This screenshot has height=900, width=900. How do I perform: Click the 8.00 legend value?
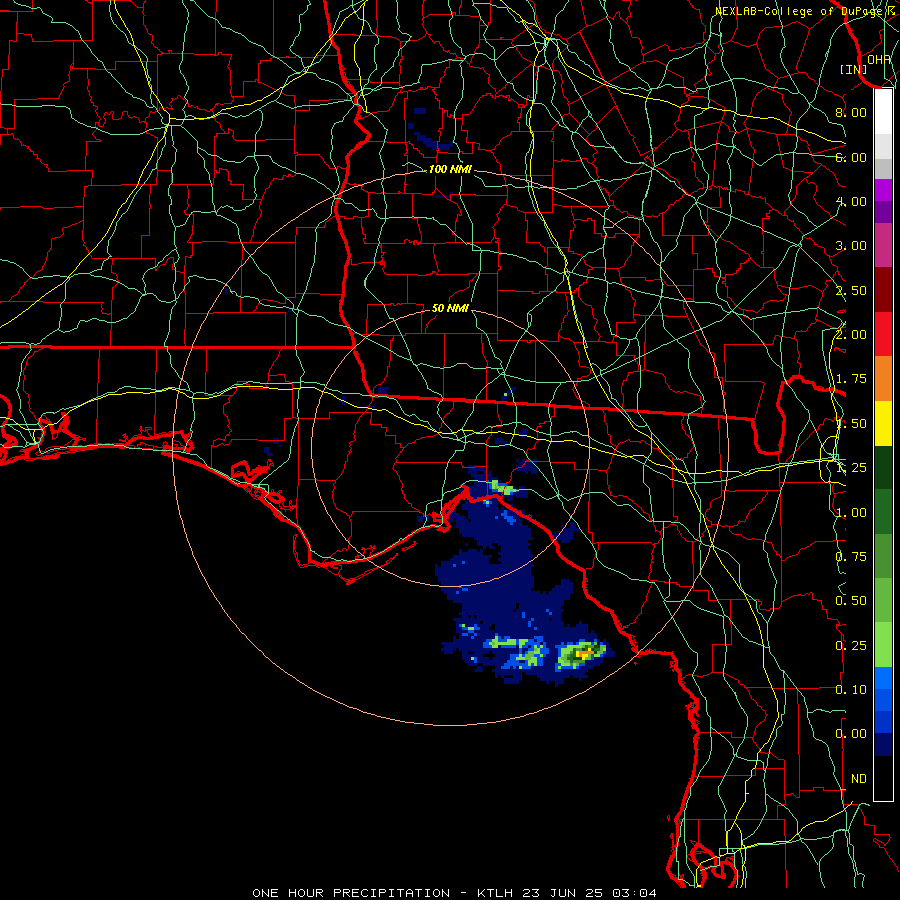851,112
